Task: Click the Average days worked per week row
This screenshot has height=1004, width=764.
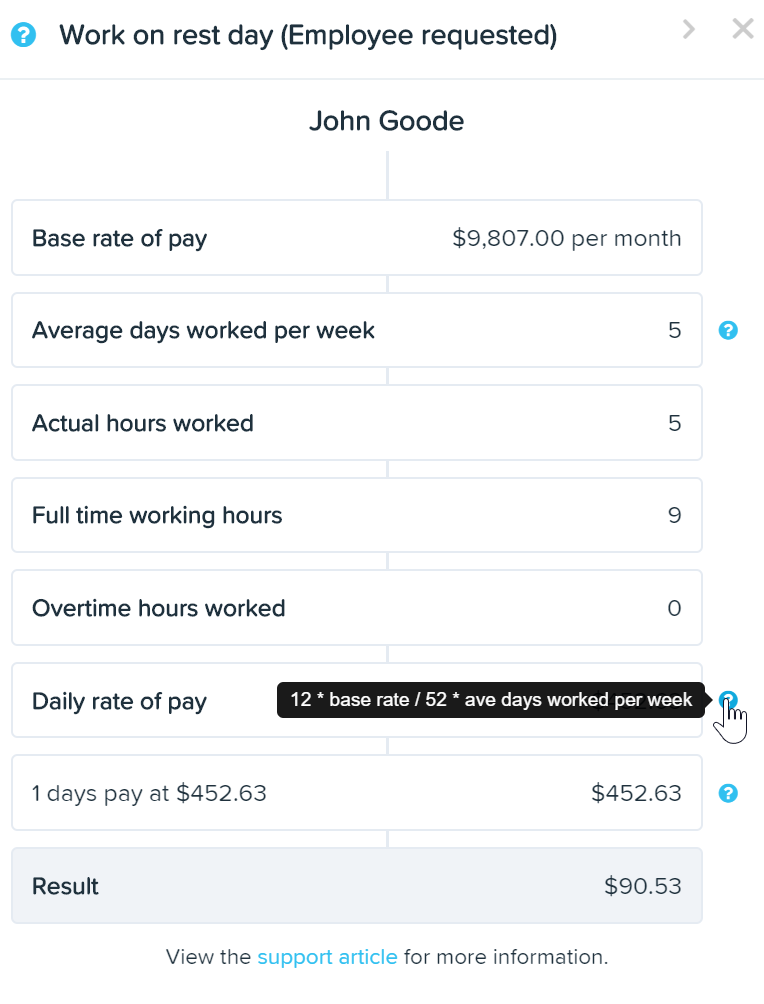Action: click(357, 330)
